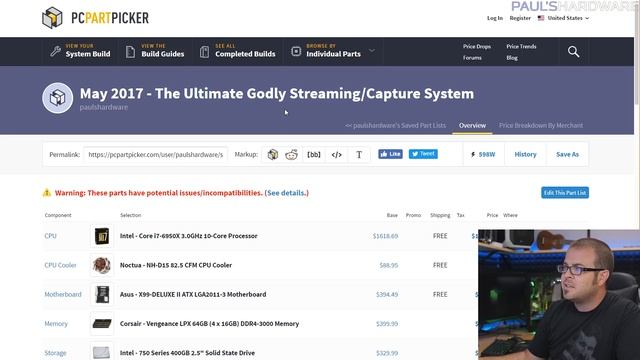Click Asus X99-DELUXE II thumbnail
The height and width of the screenshot is (360, 640).
pos(102,294)
